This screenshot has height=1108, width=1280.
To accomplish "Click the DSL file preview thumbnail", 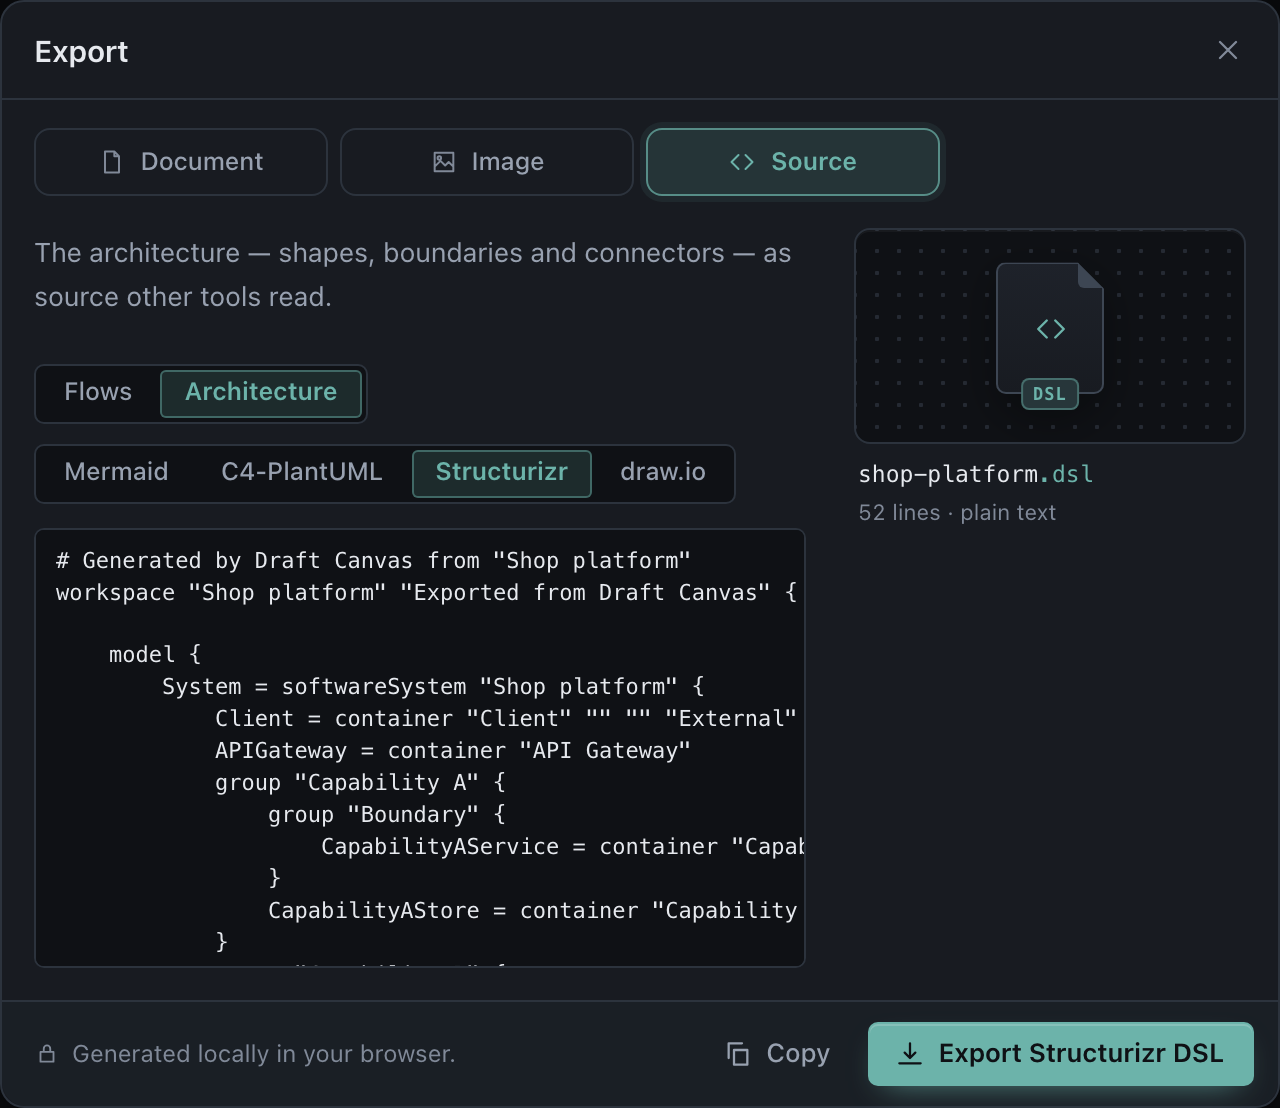I will [1050, 336].
